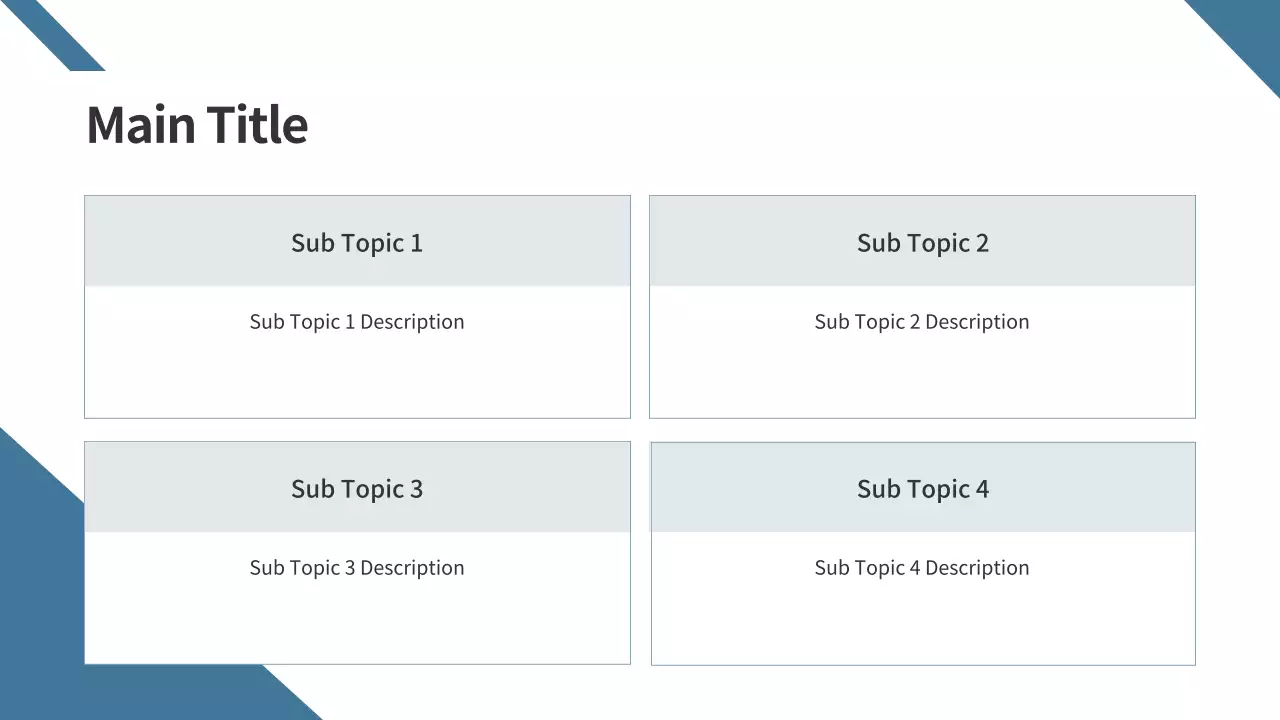The height and width of the screenshot is (720, 1280).
Task: Click the Main Title heading text
Action: (x=197, y=125)
